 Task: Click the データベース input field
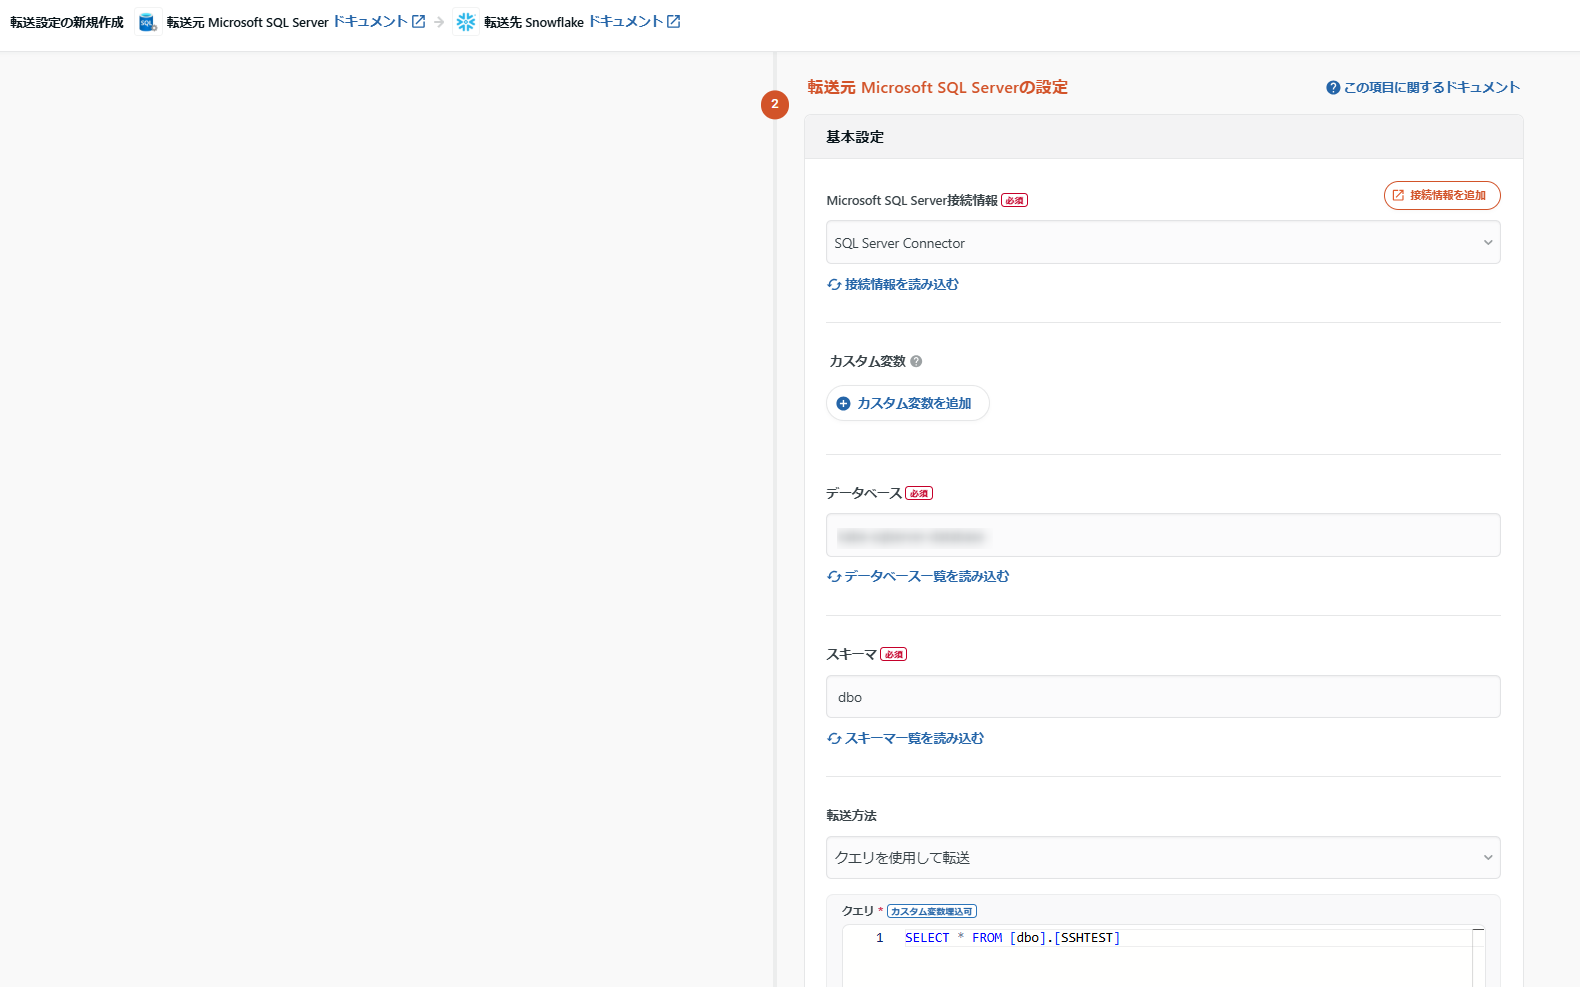point(1163,535)
